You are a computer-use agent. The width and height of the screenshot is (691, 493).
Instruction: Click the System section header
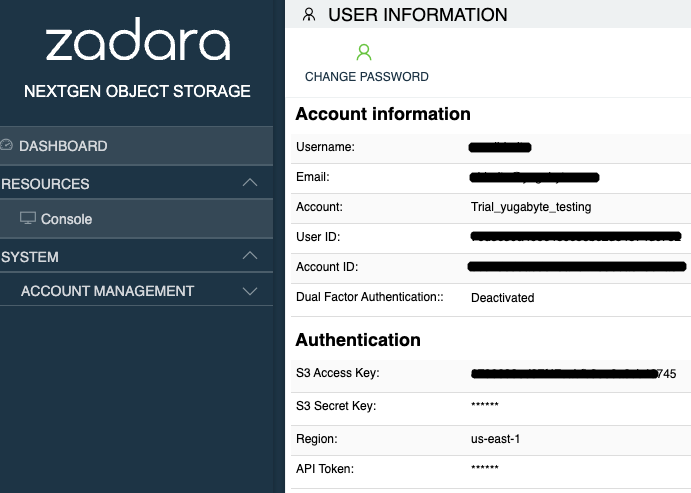coord(136,256)
